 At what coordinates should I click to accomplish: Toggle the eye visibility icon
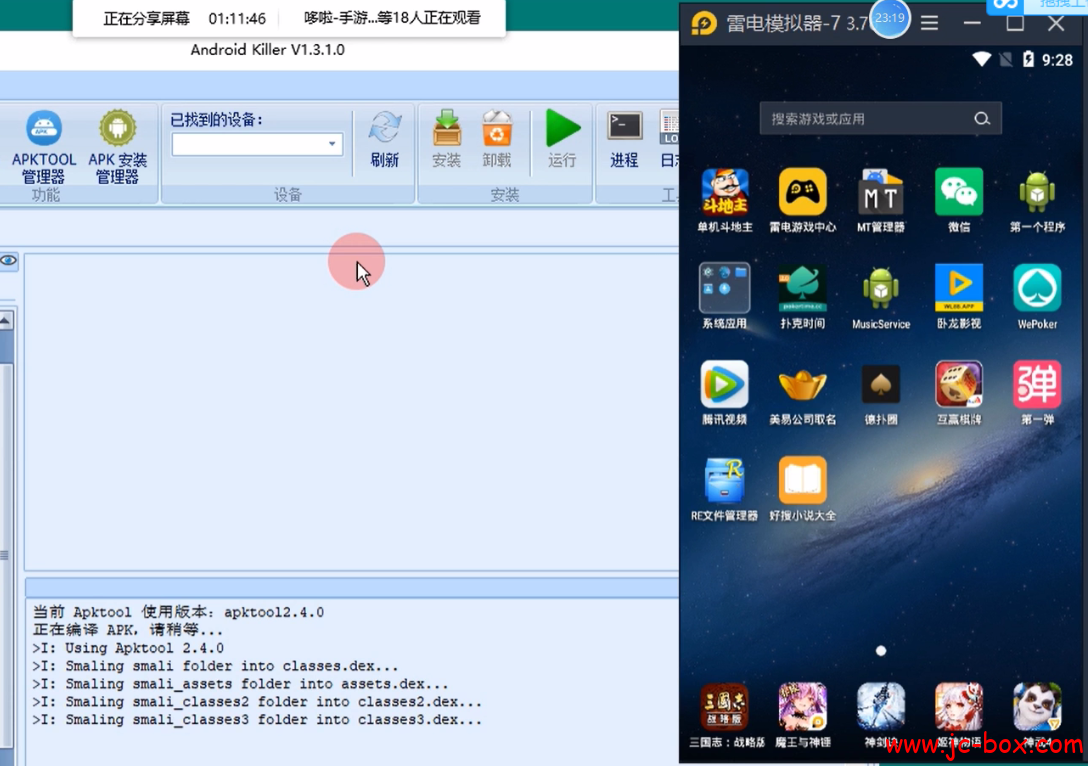[9, 261]
